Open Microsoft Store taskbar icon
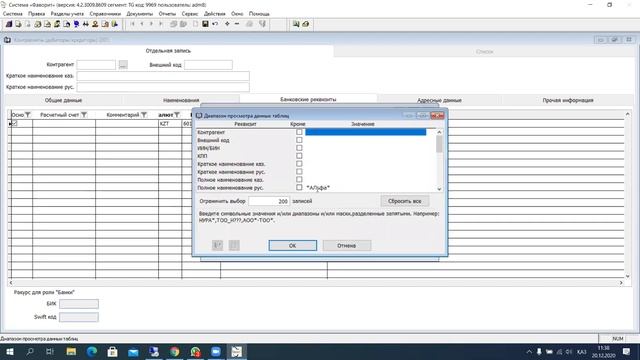 (113, 351)
